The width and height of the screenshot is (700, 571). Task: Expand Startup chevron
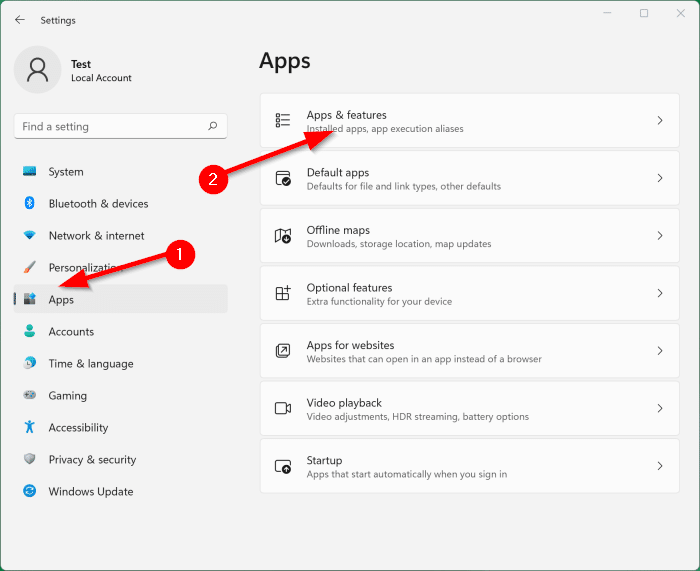[x=660, y=466]
